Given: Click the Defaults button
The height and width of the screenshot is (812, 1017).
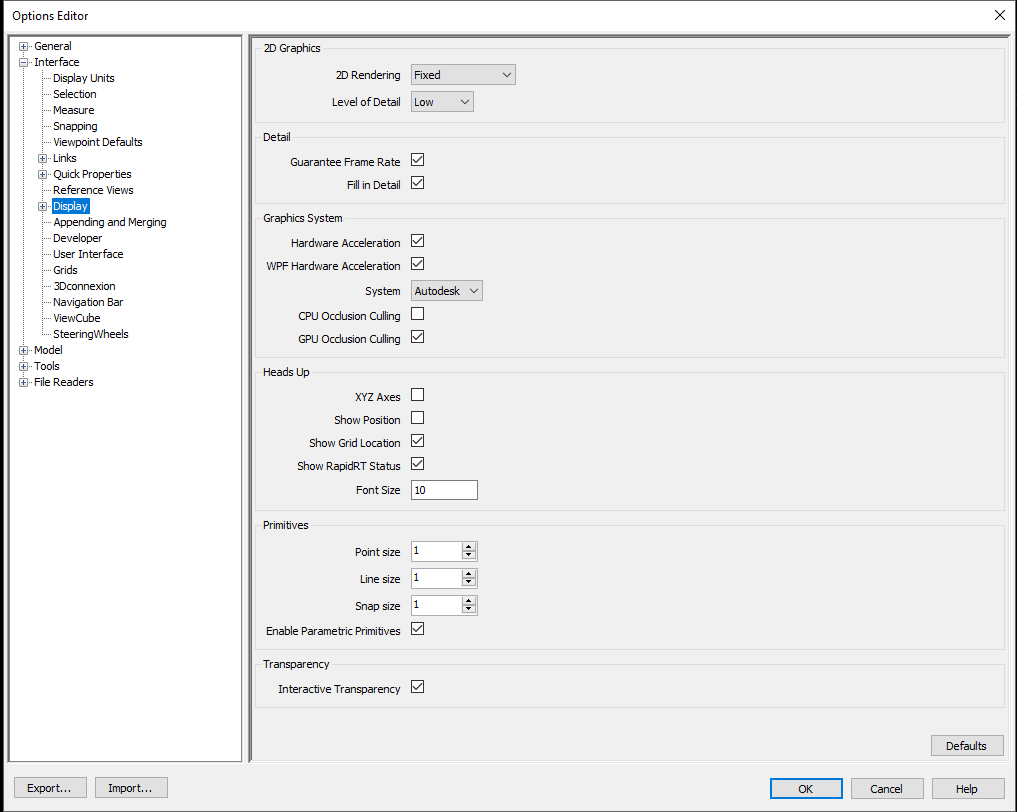Looking at the screenshot, I should pos(966,745).
